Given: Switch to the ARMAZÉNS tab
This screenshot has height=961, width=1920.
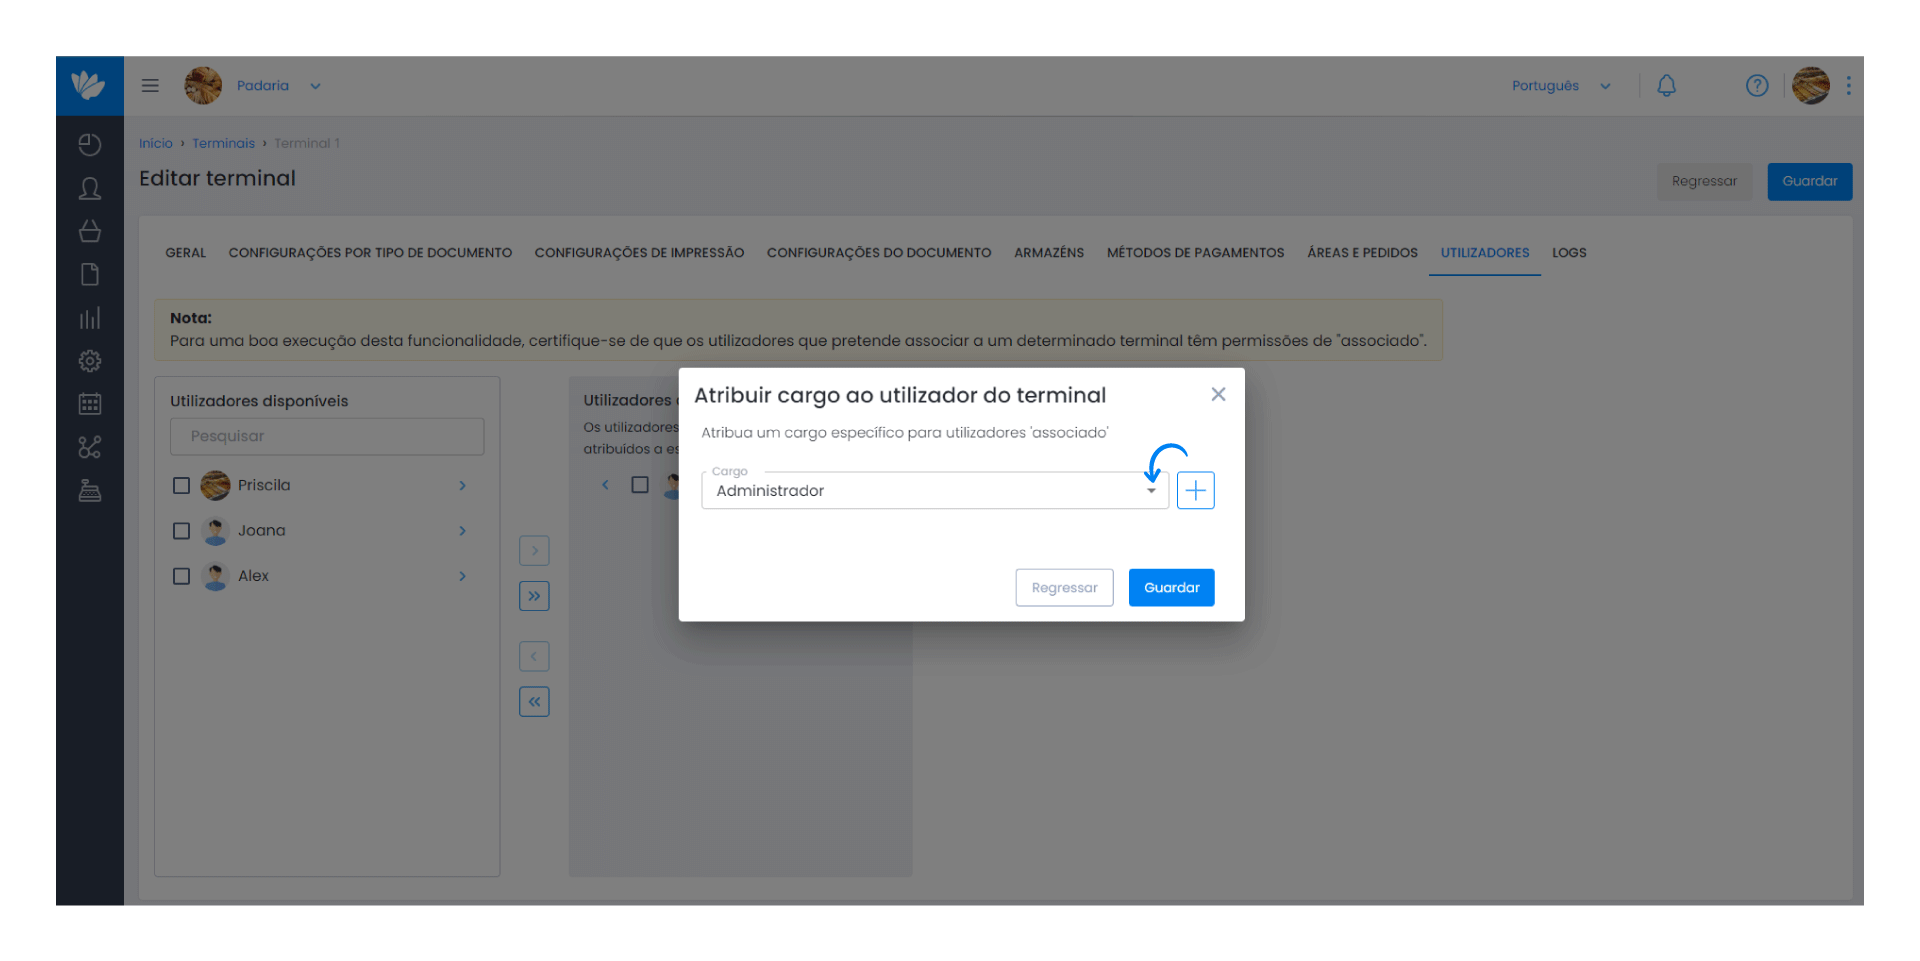Looking at the screenshot, I should 1049,253.
